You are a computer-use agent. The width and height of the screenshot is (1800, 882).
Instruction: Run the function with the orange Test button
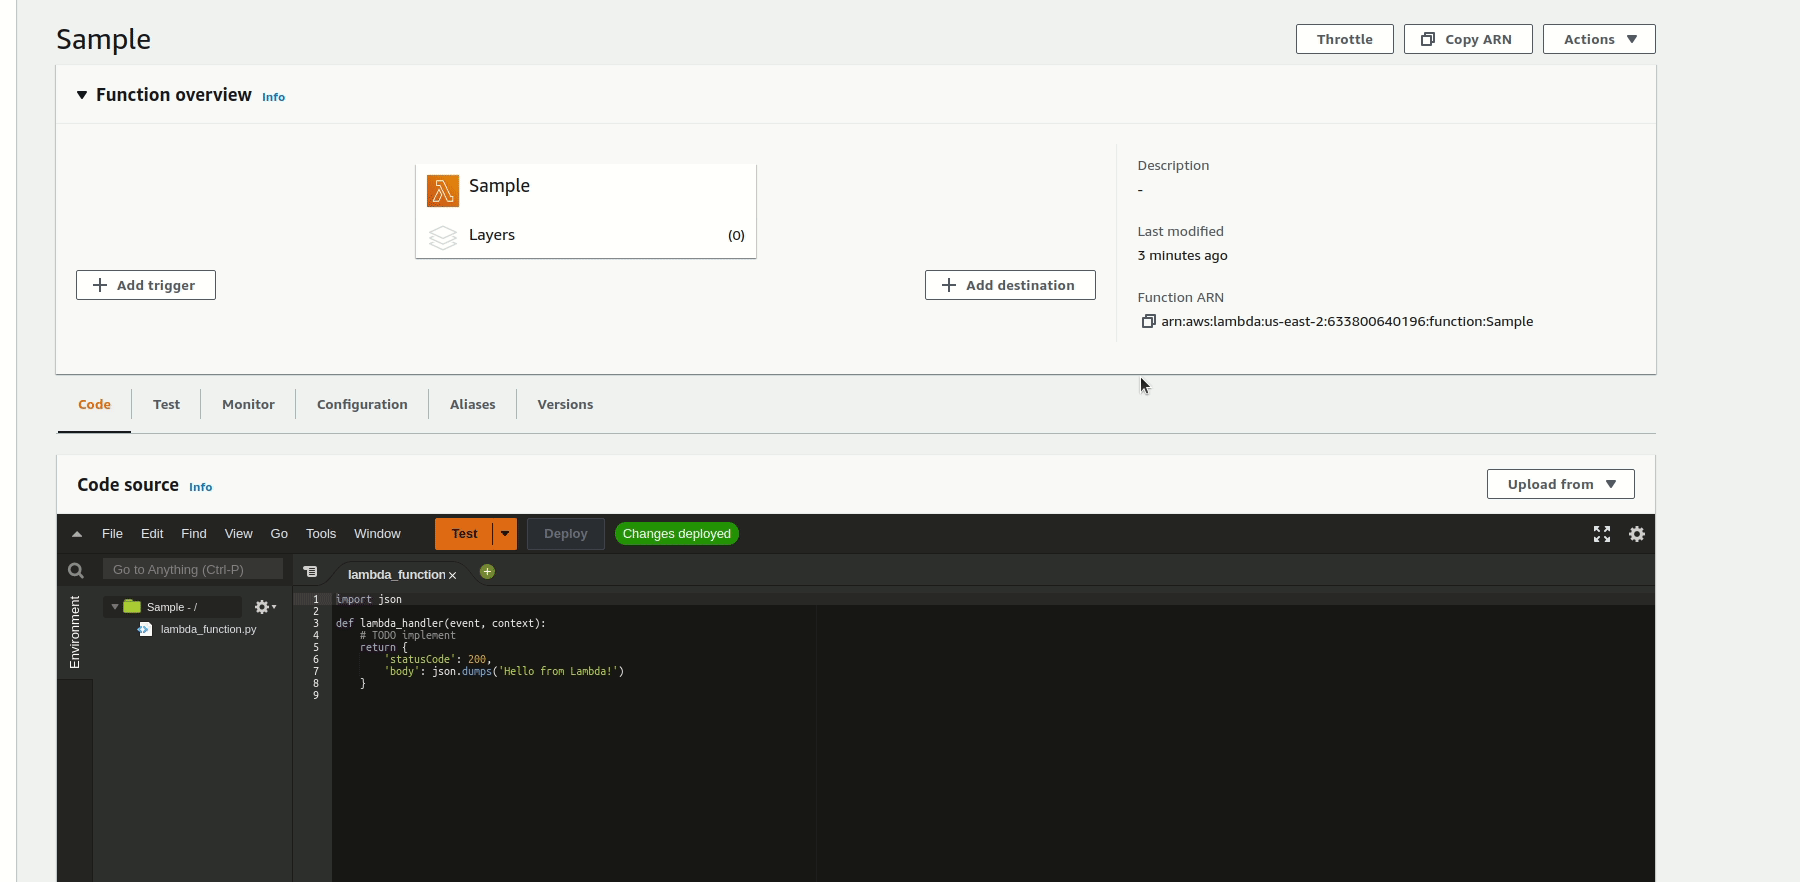pos(464,534)
